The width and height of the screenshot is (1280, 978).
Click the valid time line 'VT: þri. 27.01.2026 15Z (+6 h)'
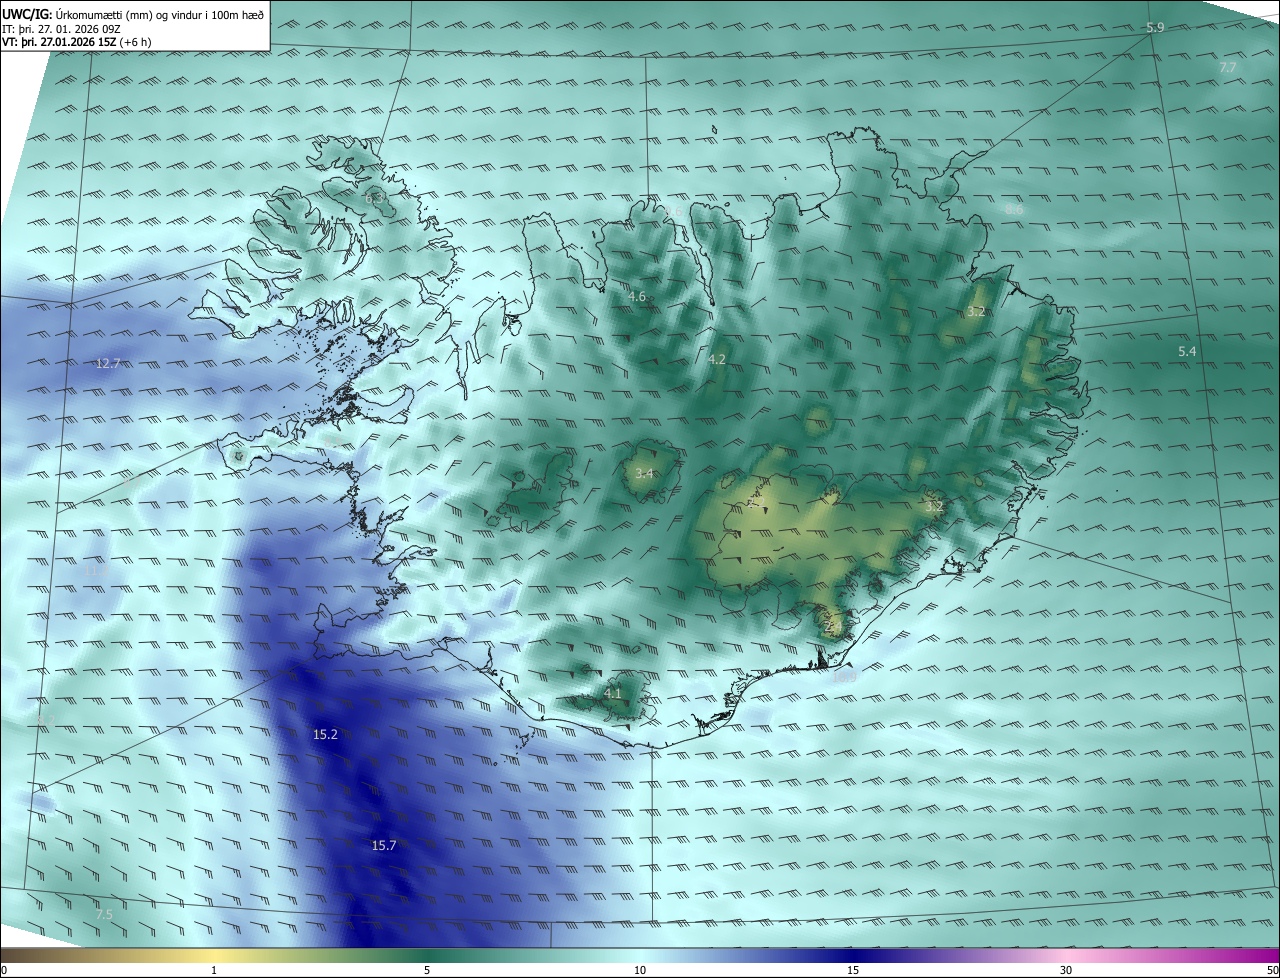coord(77,42)
